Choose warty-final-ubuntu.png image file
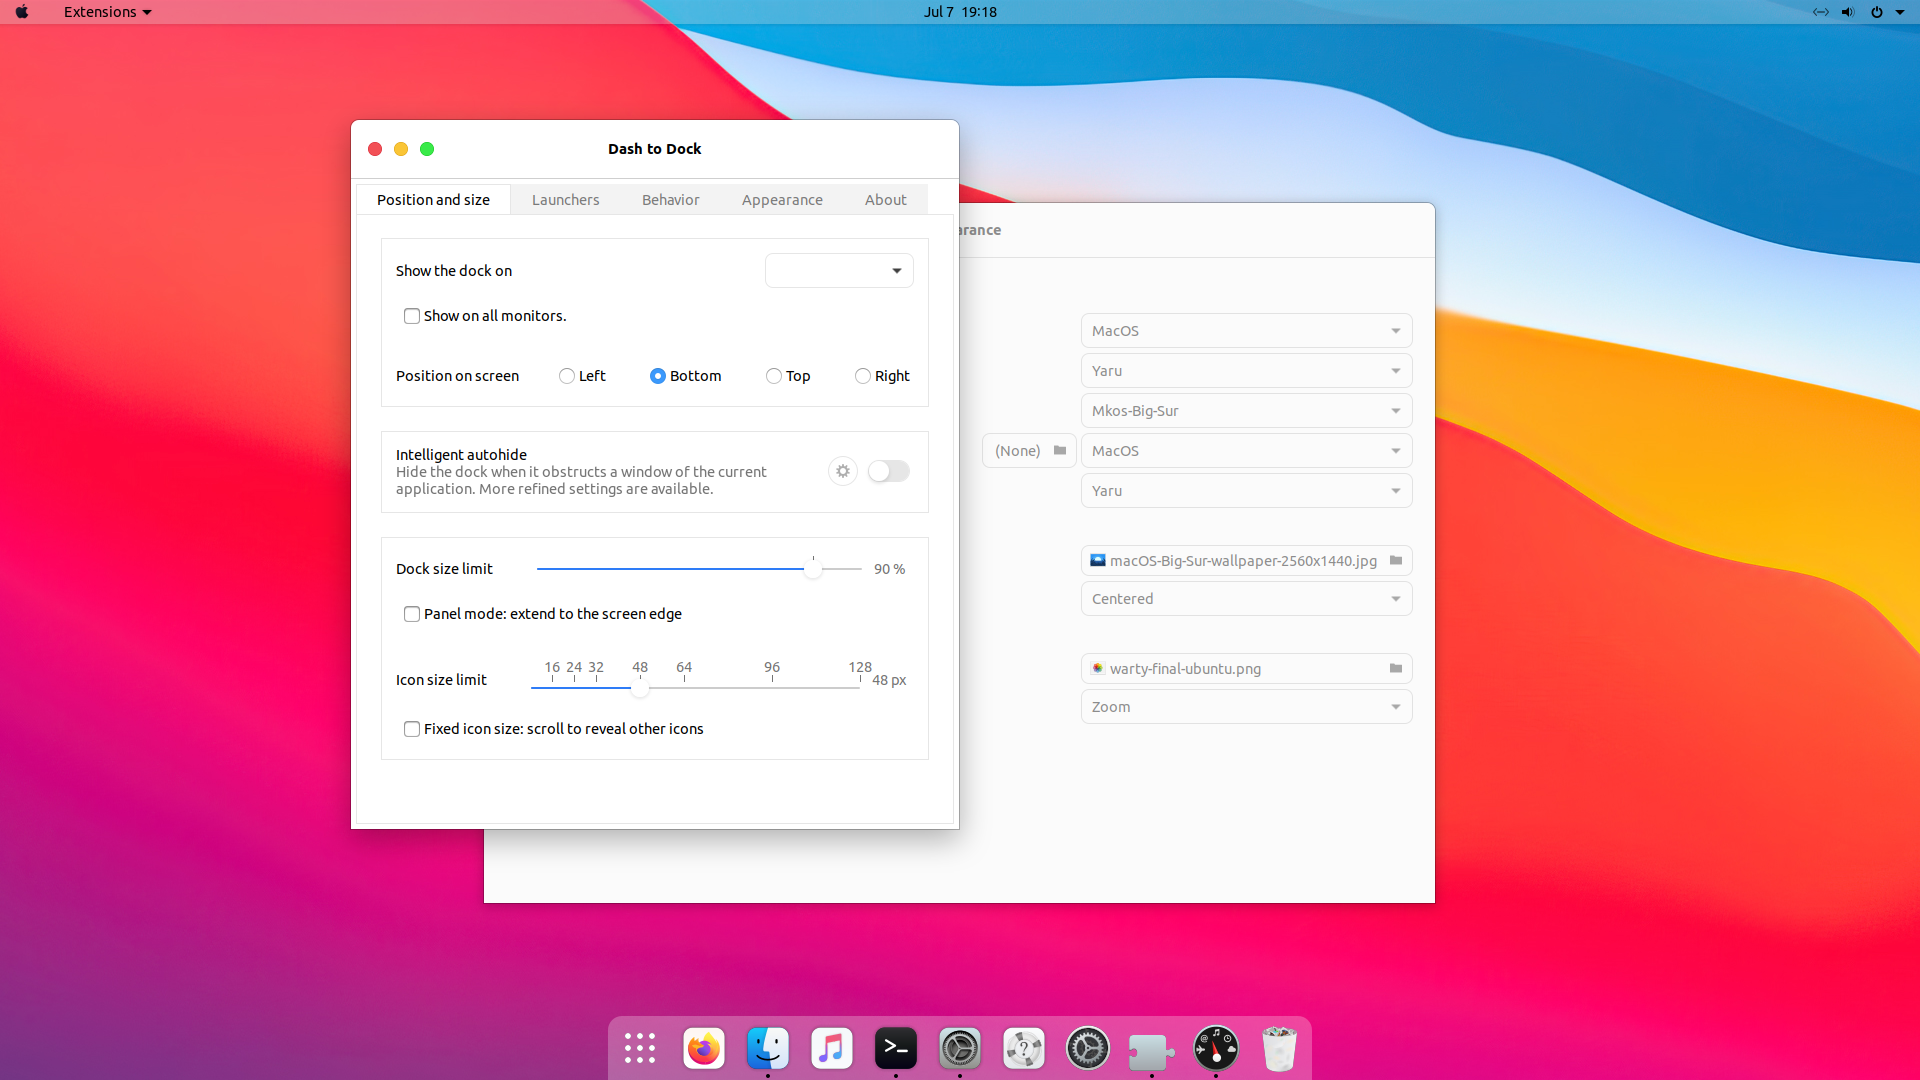The image size is (1920, 1080). coord(1246,669)
